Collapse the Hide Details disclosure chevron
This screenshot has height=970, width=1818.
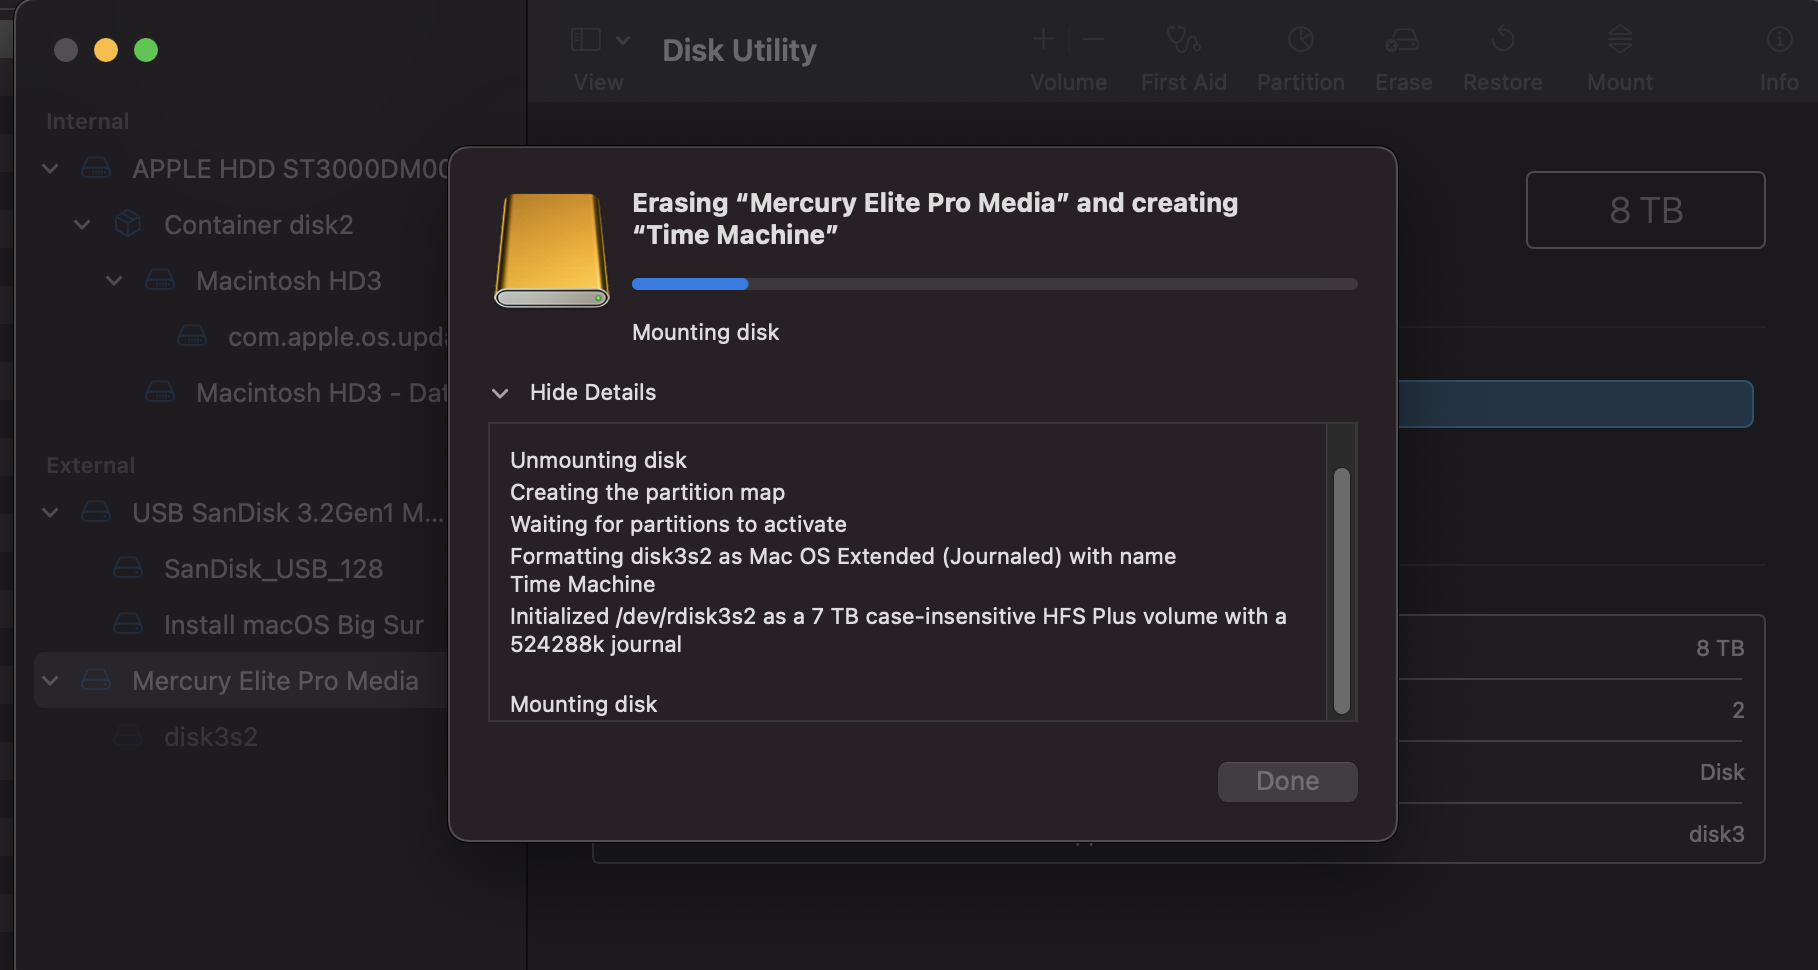(500, 393)
